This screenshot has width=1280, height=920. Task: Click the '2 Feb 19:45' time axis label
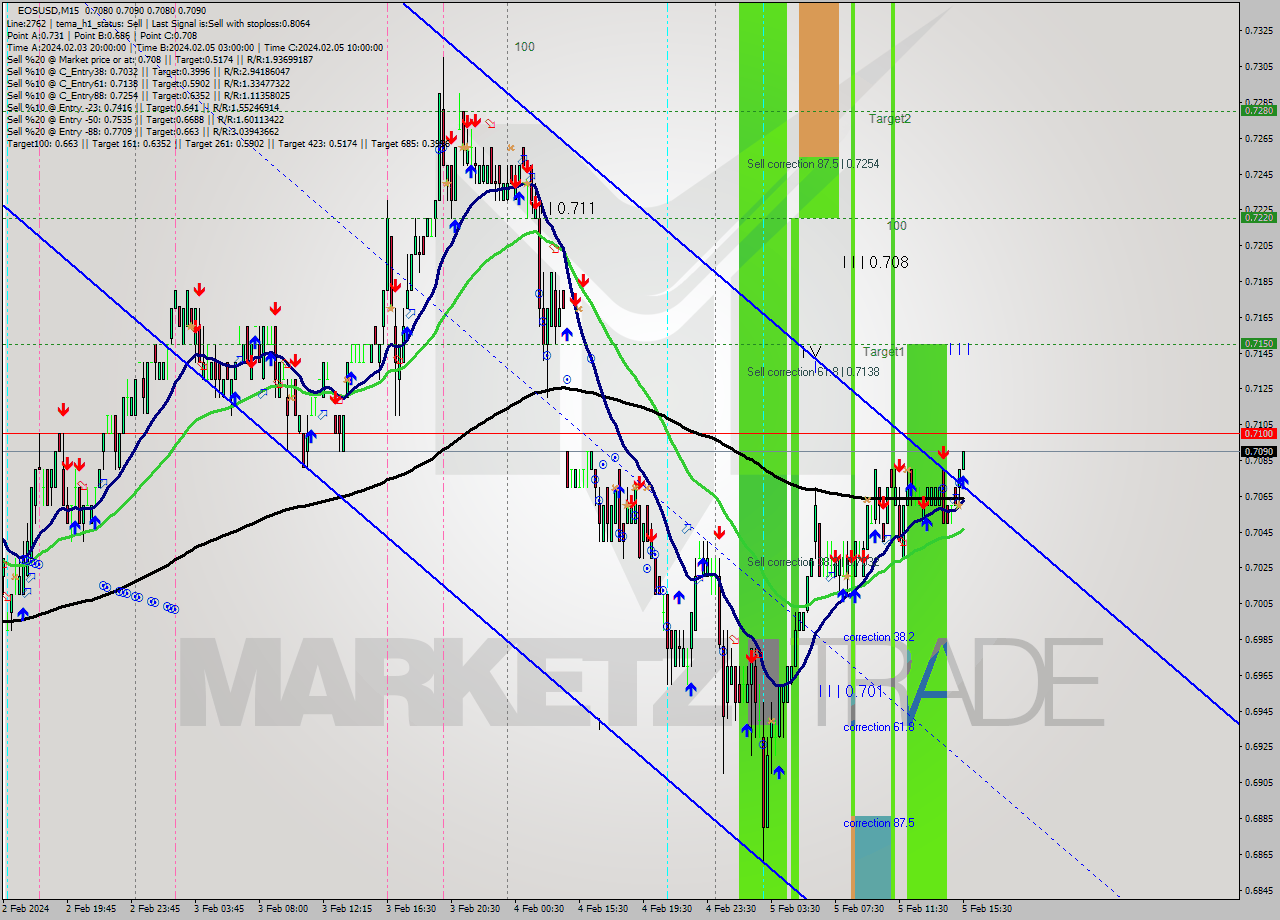tap(91, 909)
